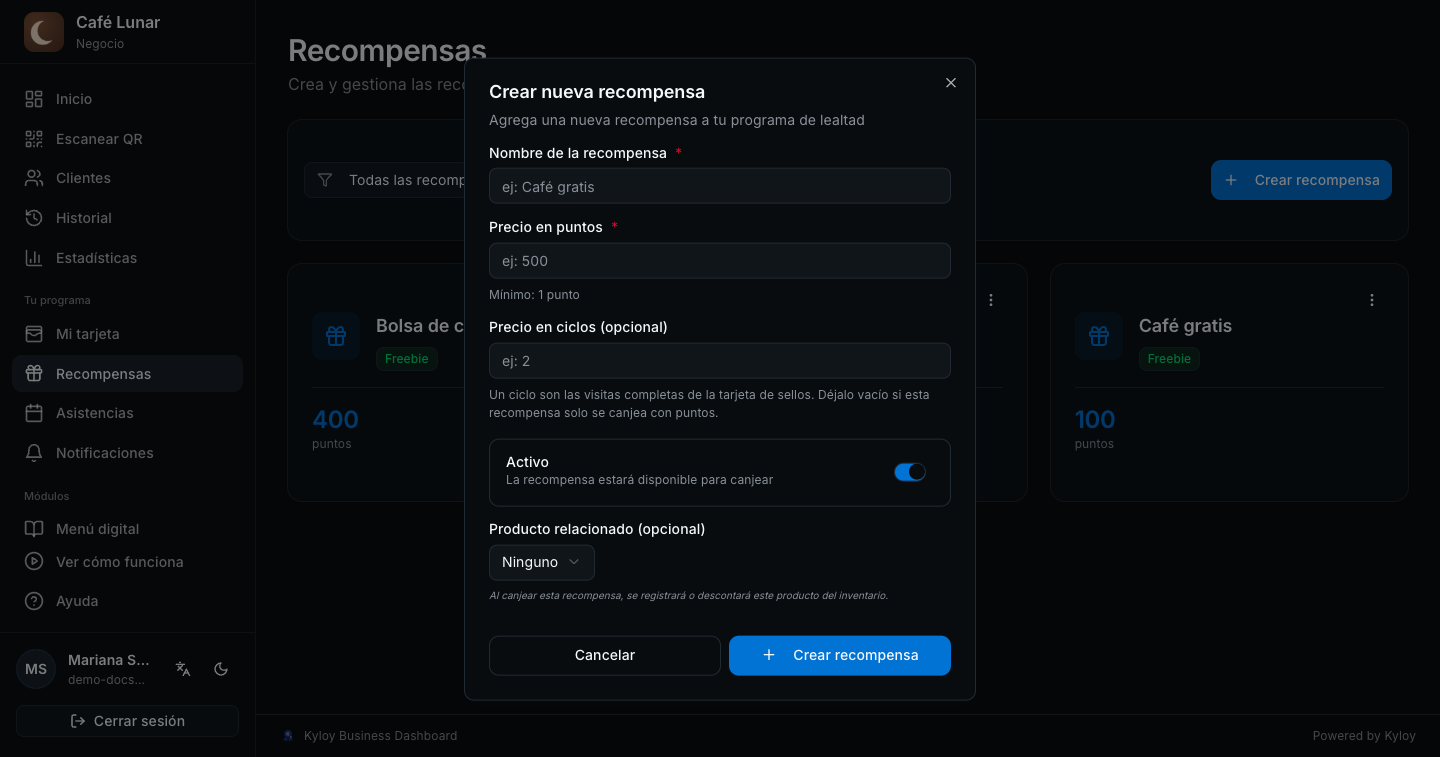Viewport: 1440px width, 757px height.
Task: Open options menu on the middle reward card
Action: click(991, 300)
